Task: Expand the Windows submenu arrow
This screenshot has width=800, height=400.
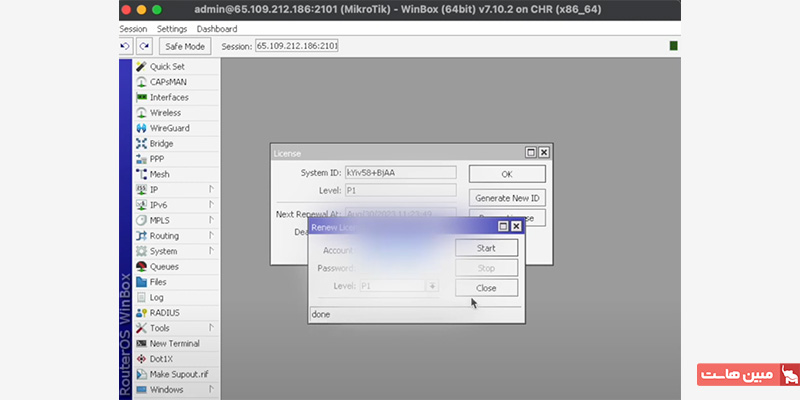Action: [x=211, y=389]
